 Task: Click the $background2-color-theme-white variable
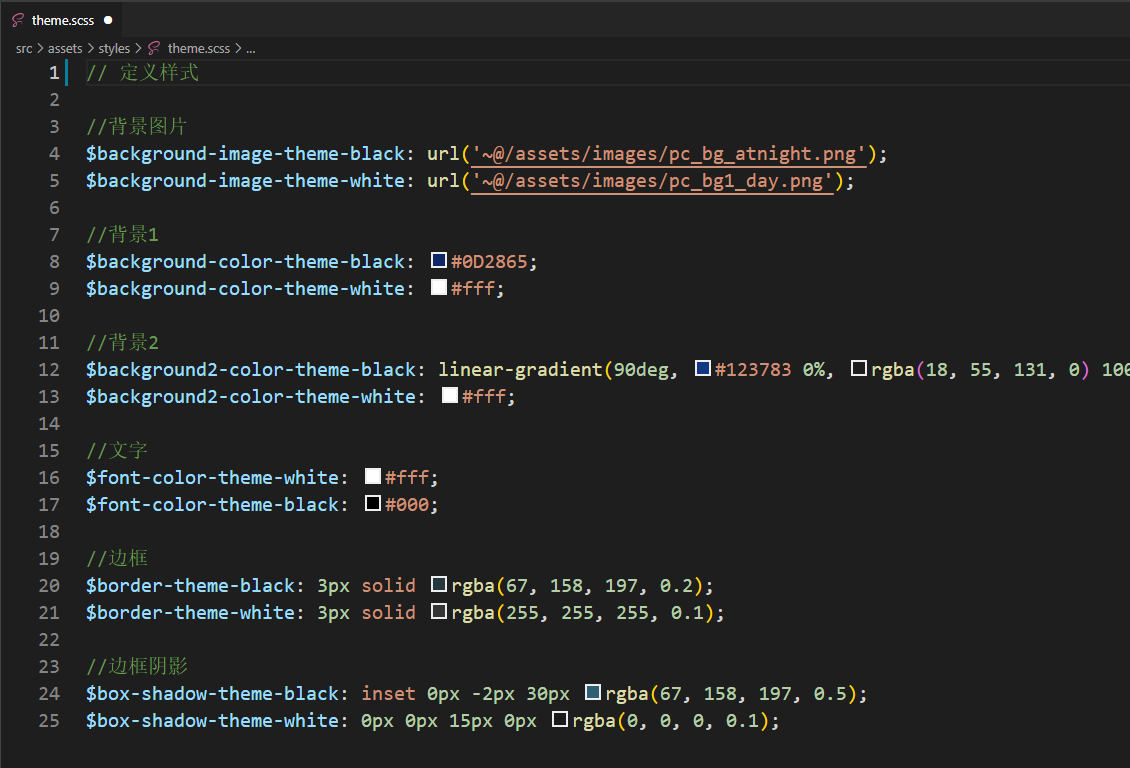click(251, 397)
